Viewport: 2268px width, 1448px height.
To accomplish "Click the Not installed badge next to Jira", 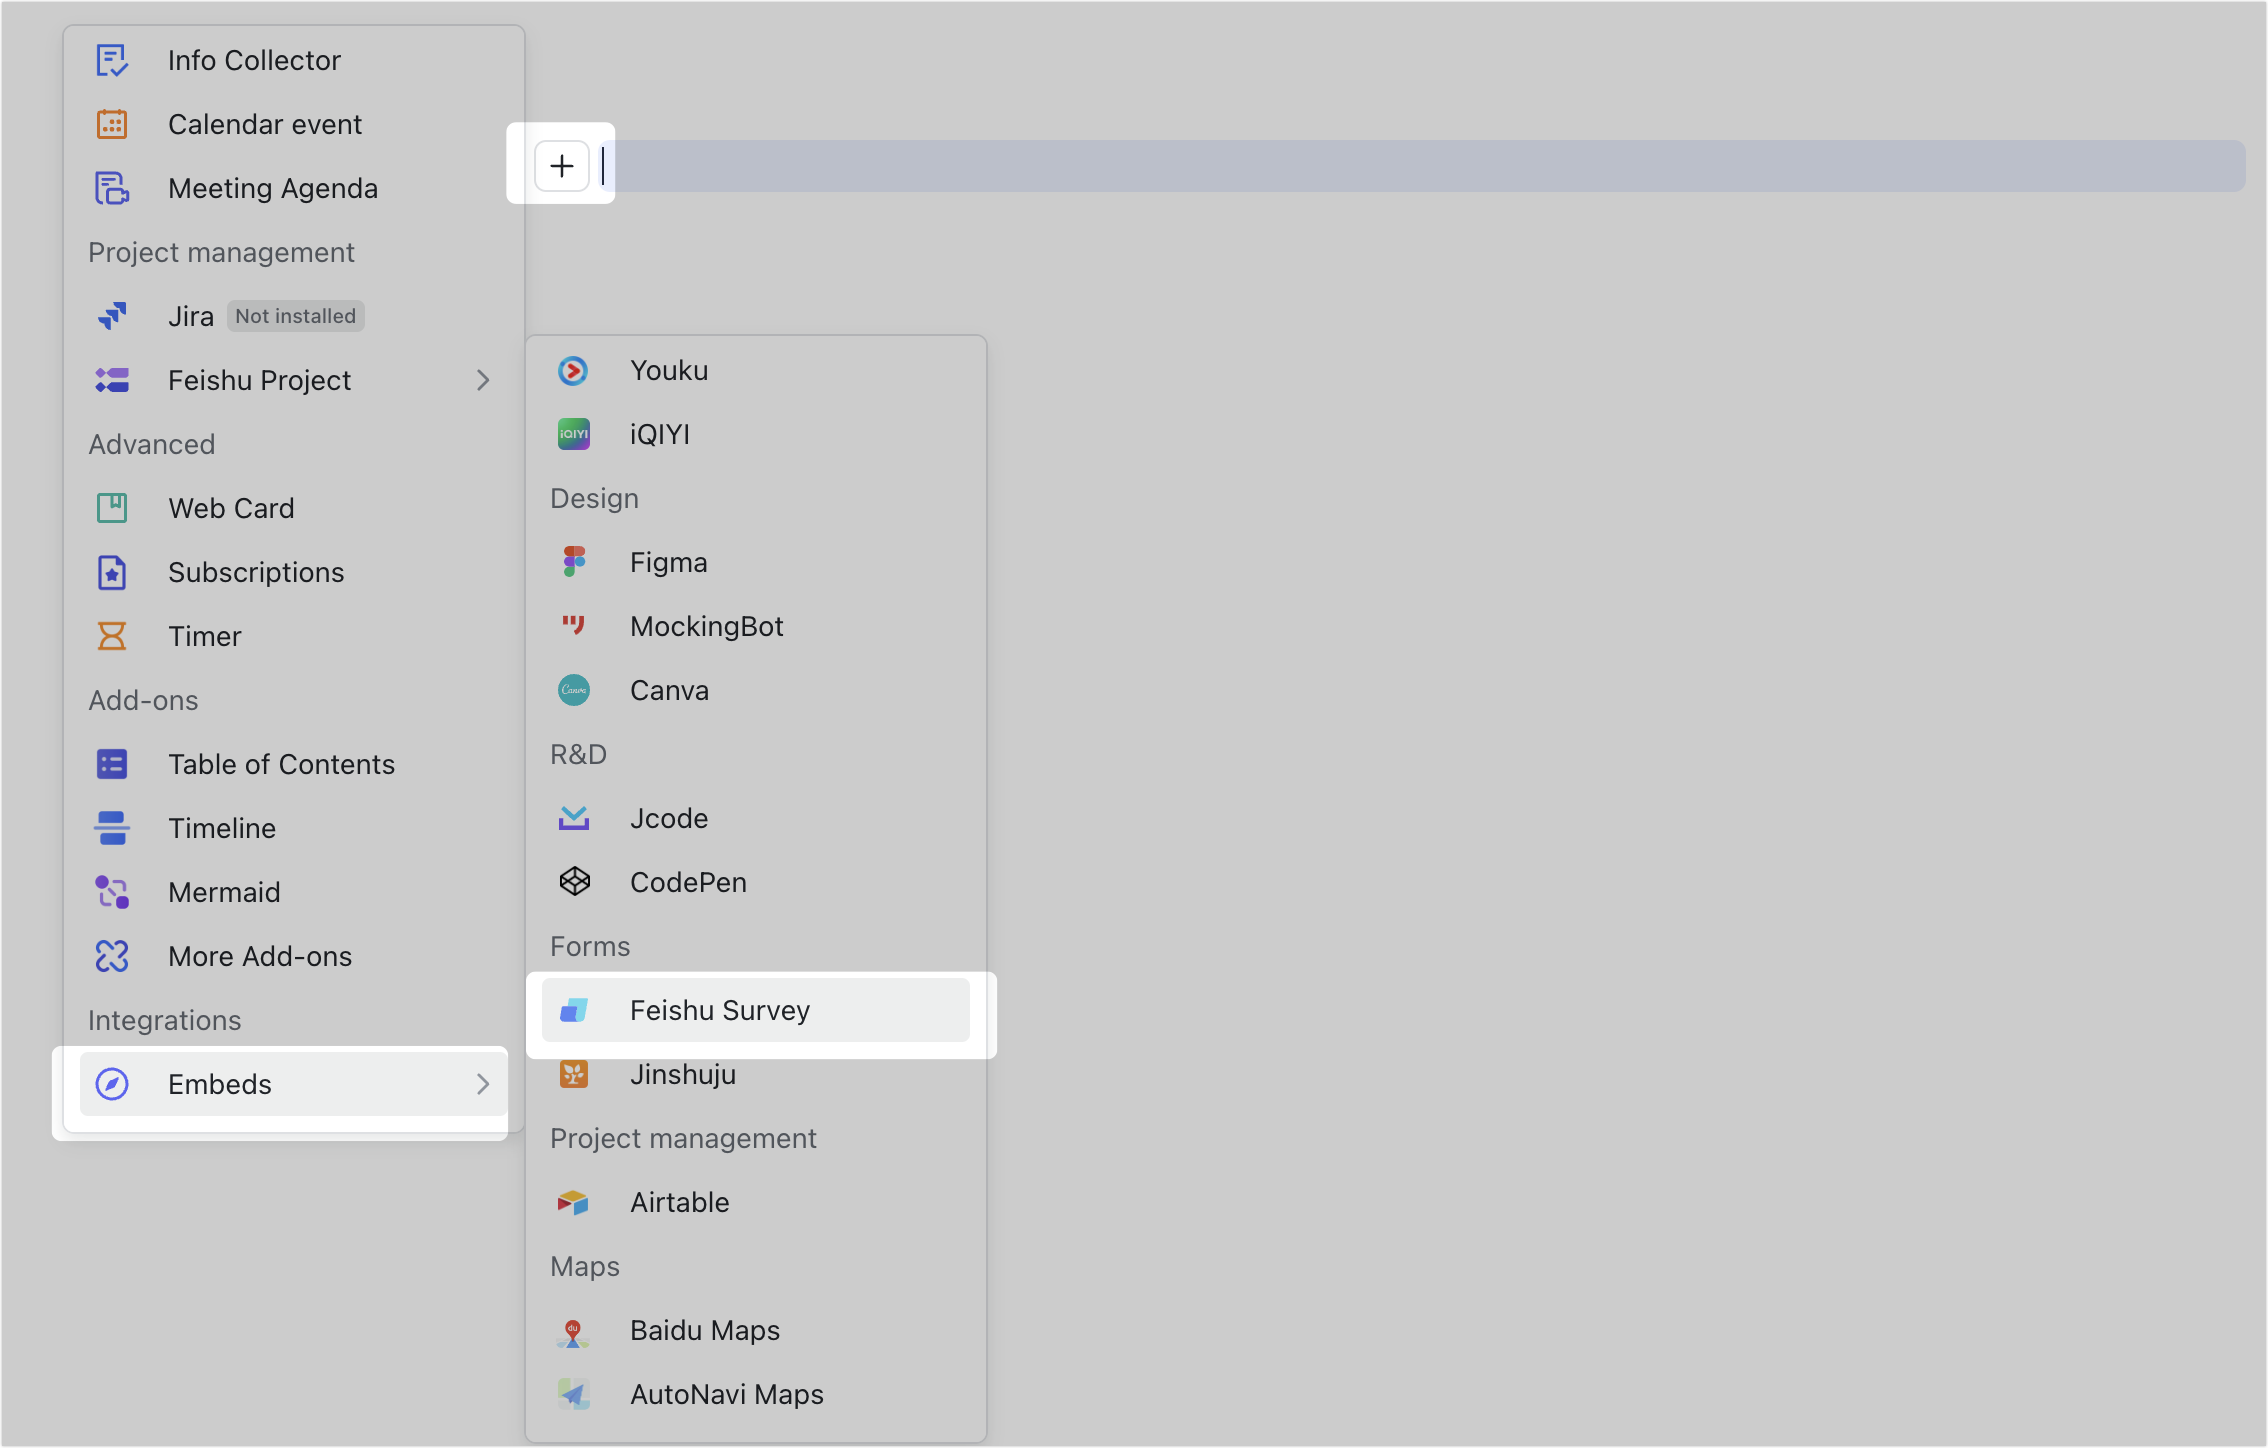I will tap(295, 316).
